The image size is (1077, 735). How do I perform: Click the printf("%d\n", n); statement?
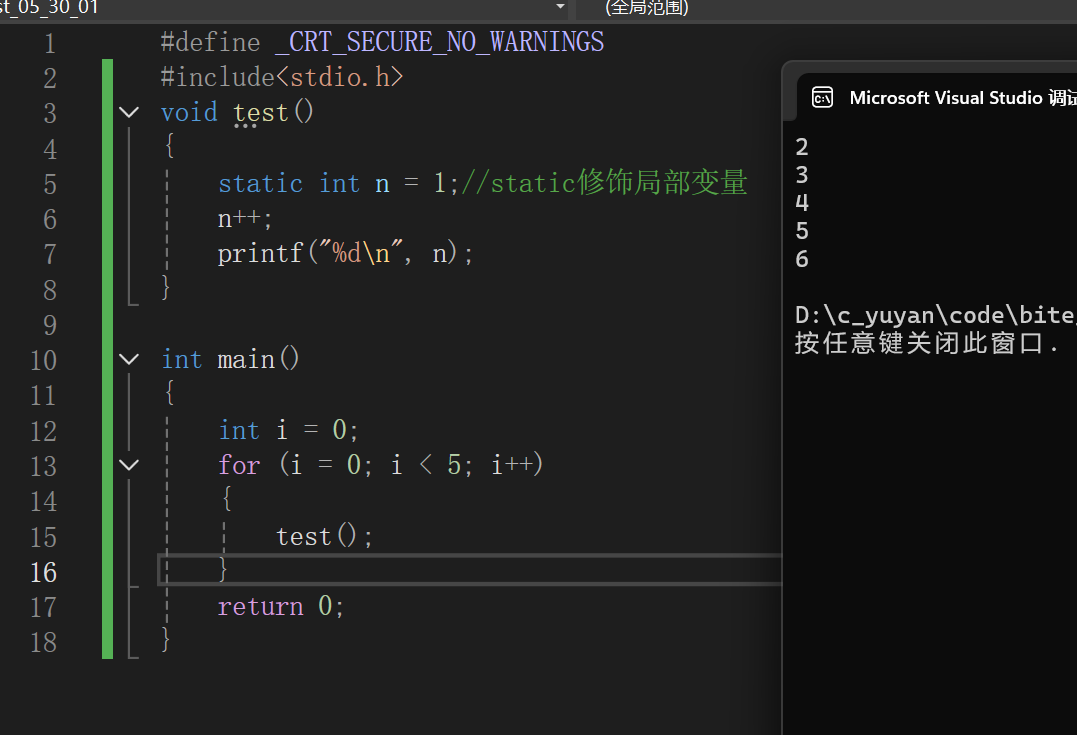(x=345, y=253)
